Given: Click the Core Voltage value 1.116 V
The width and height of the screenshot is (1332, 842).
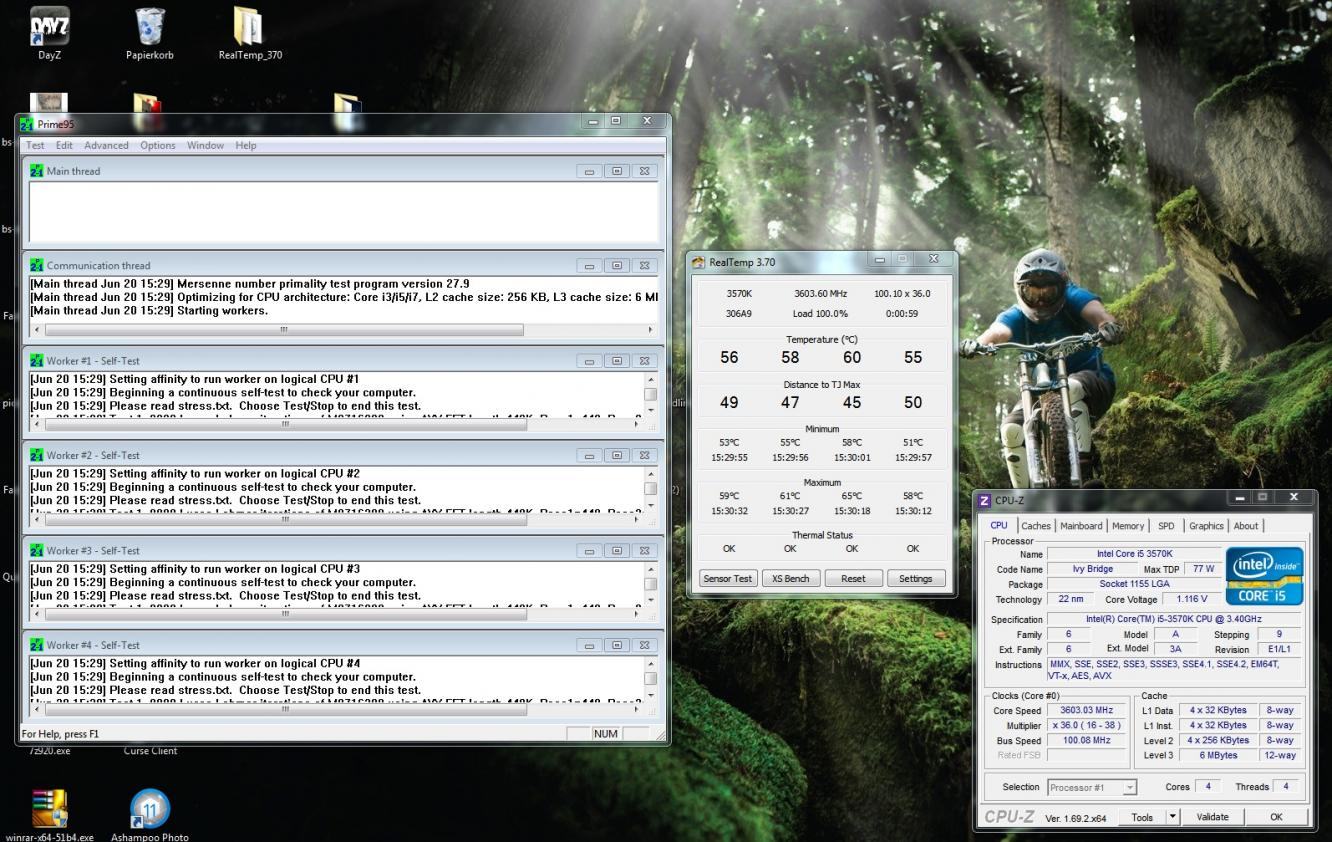Looking at the screenshot, I should (x=1190, y=599).
